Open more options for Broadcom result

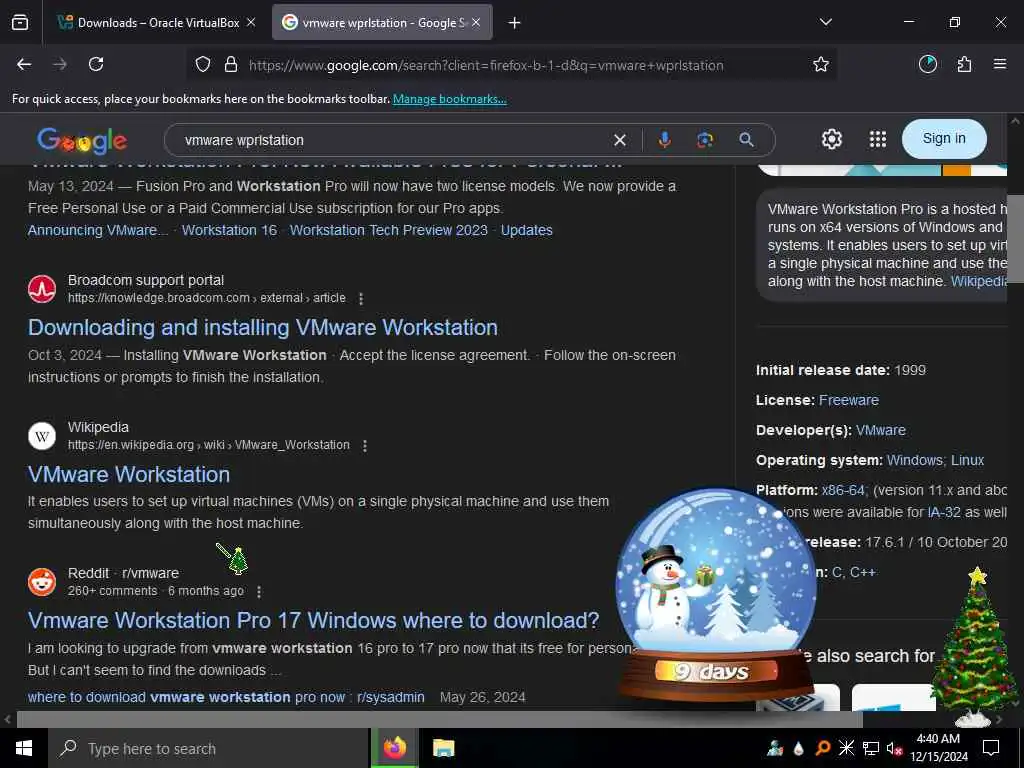(361, 298)
